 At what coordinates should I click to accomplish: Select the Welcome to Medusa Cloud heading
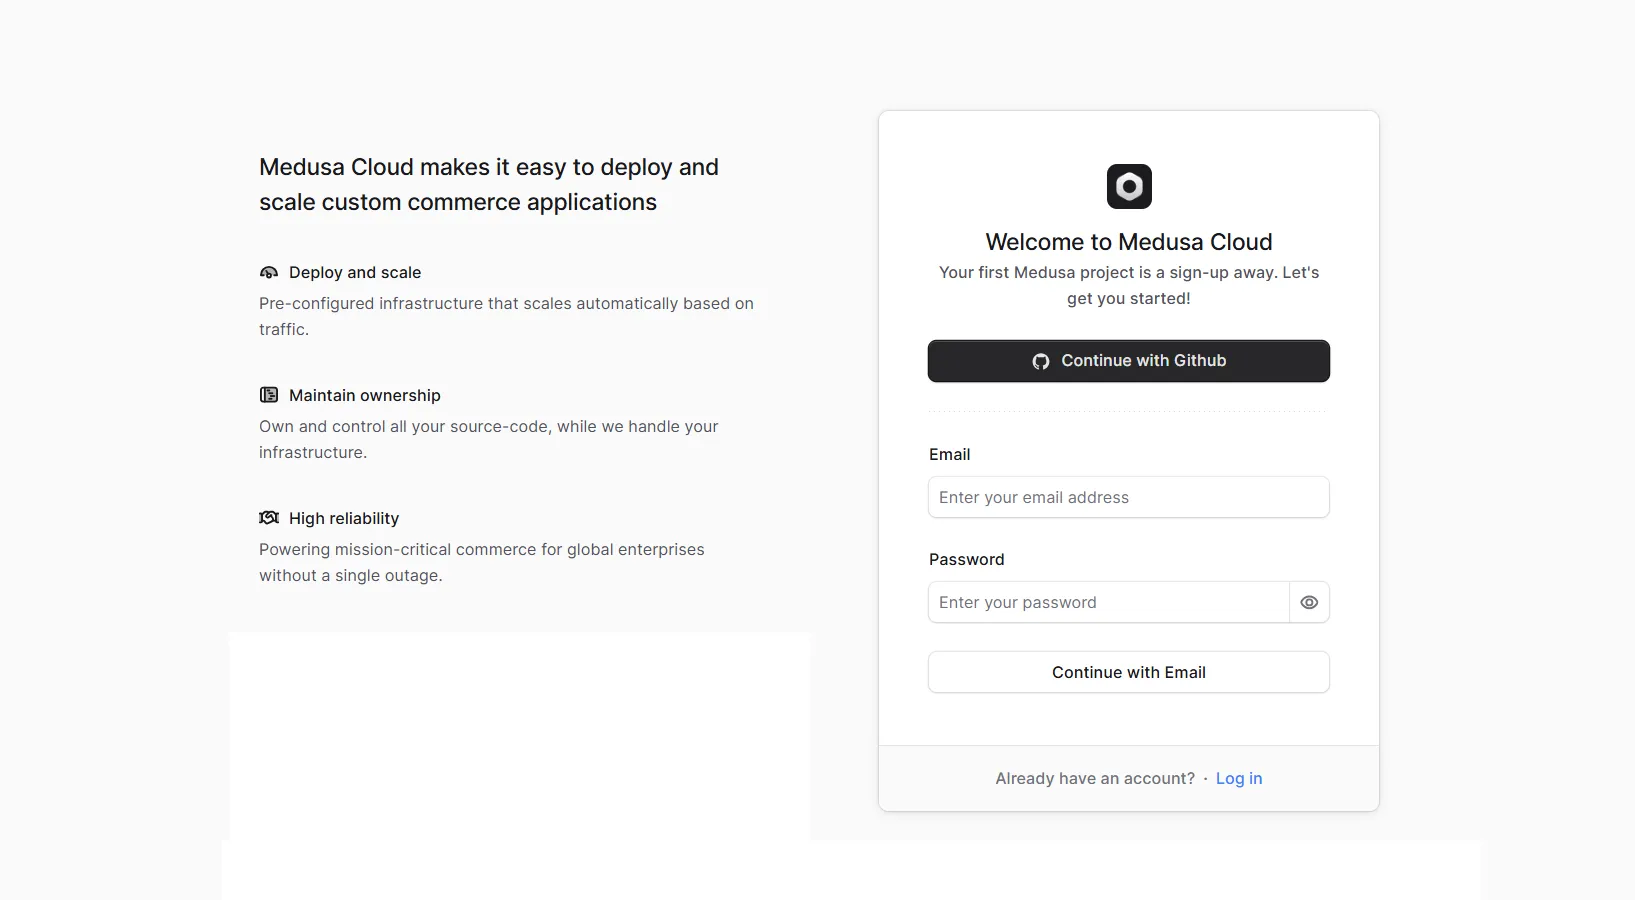[1128, 241]
